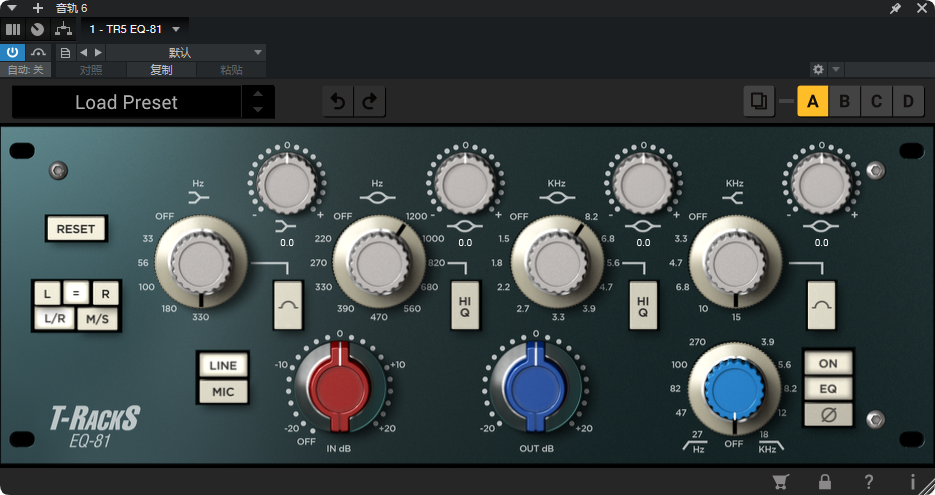Switch to L/R processing mode
The height and width of the screenshot is (495, 935).
click(x=54, y=318)
